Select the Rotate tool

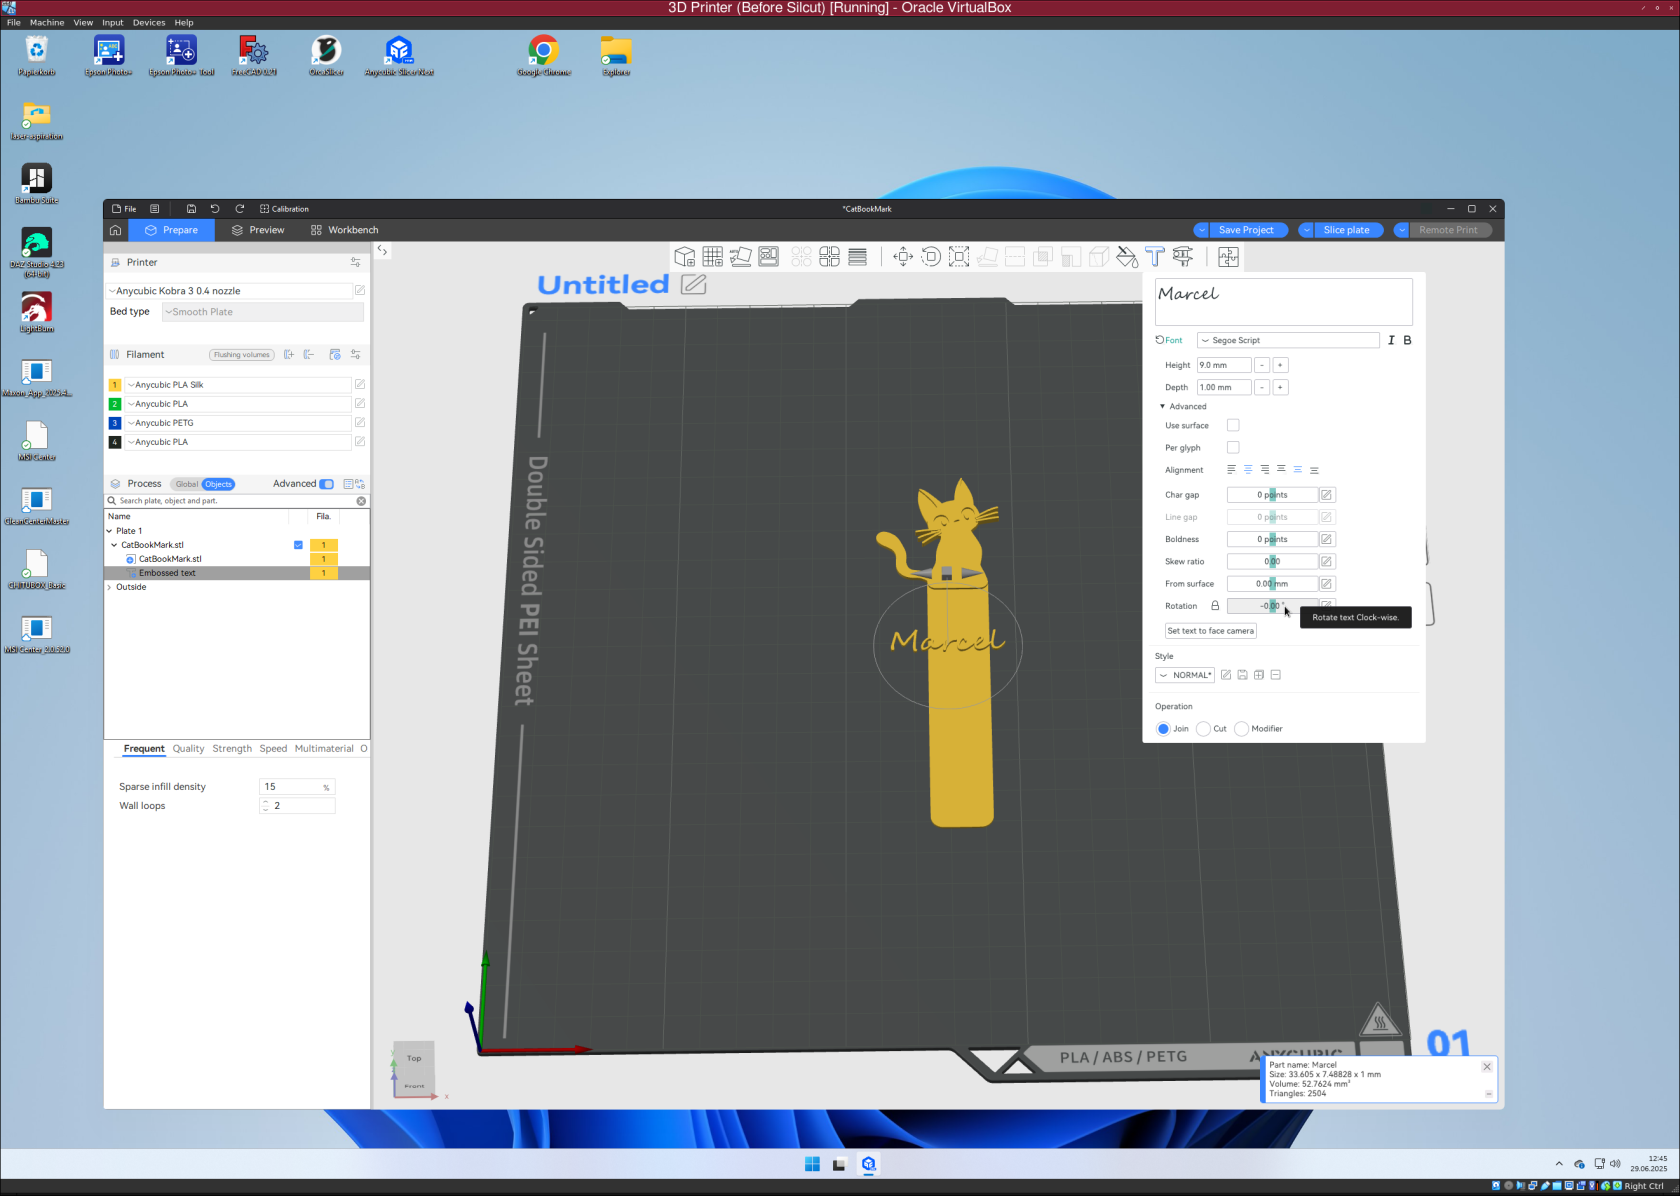click(x=930, y=256)
